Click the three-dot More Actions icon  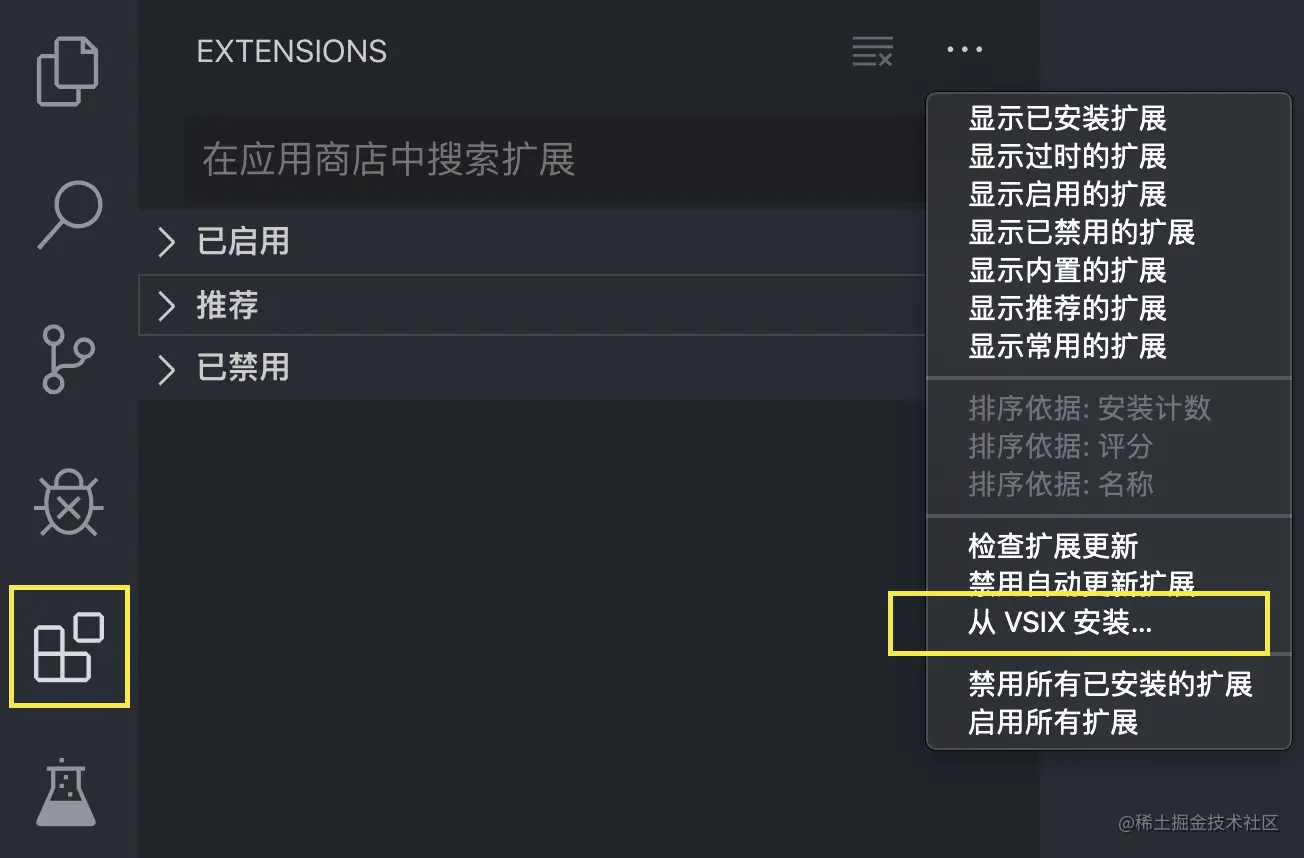[x=965, y=49]
